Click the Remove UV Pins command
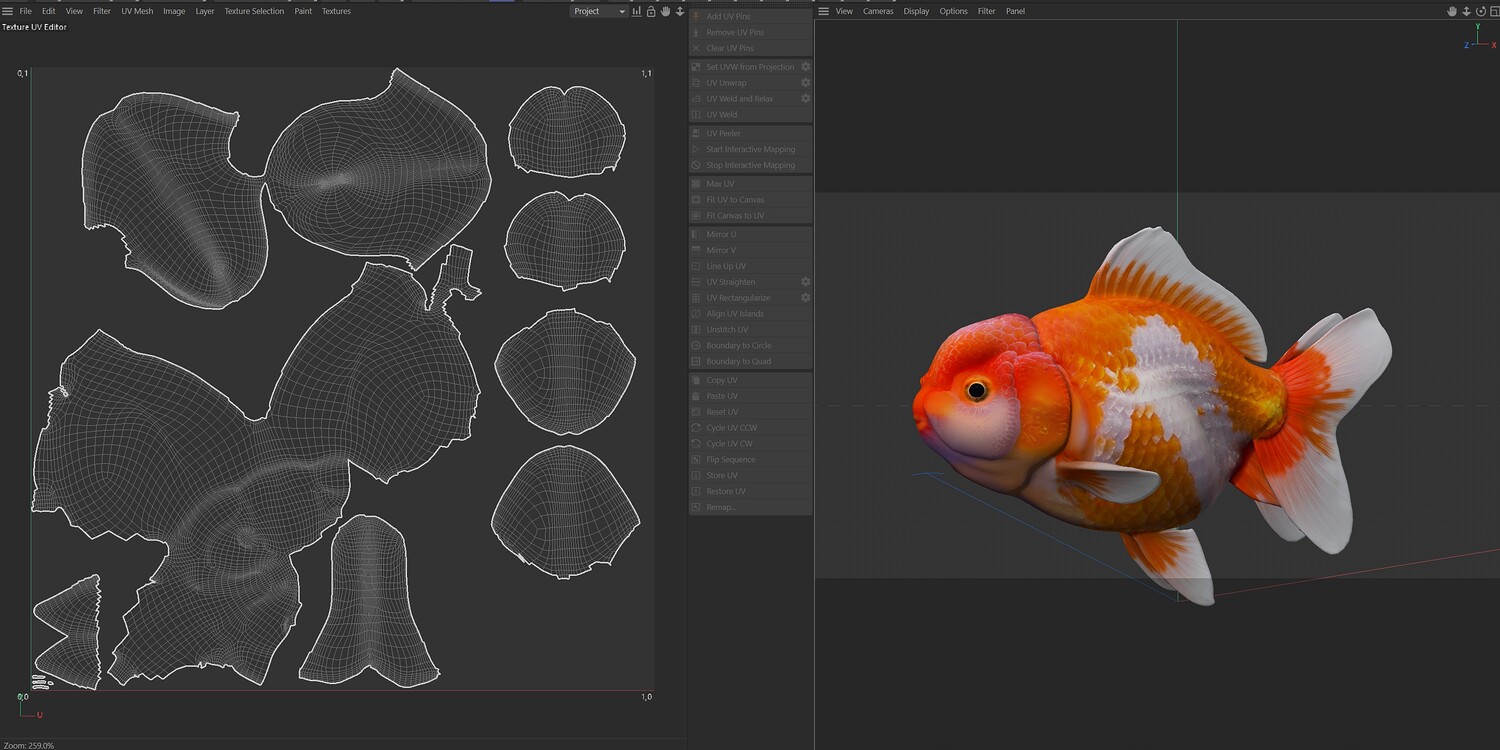The width and height of the screenshot is (1500, 750). tap(751, 32)
